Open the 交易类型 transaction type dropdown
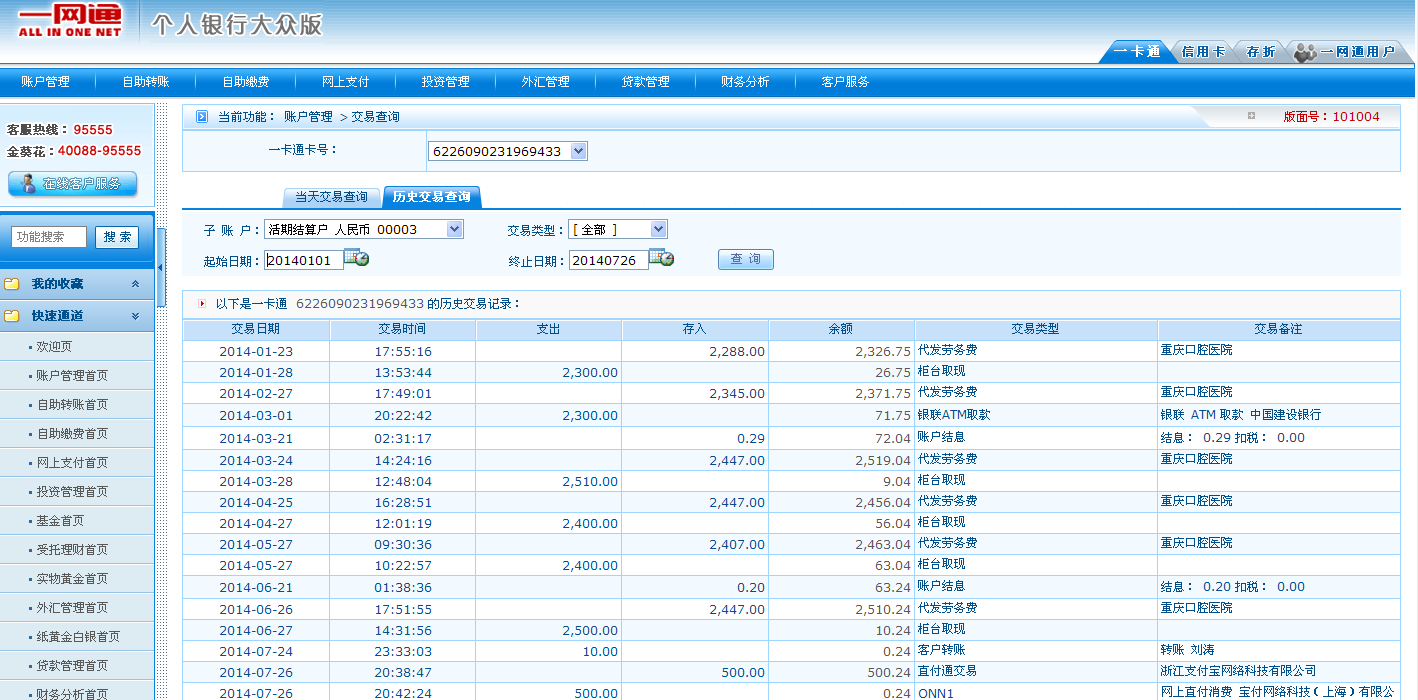 coord(657,229)
